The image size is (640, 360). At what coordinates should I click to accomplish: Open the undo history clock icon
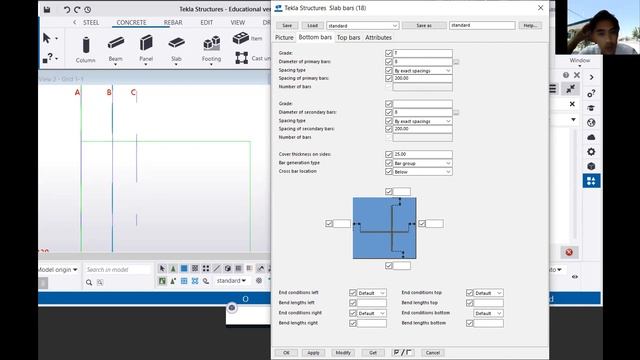(87, 9)
